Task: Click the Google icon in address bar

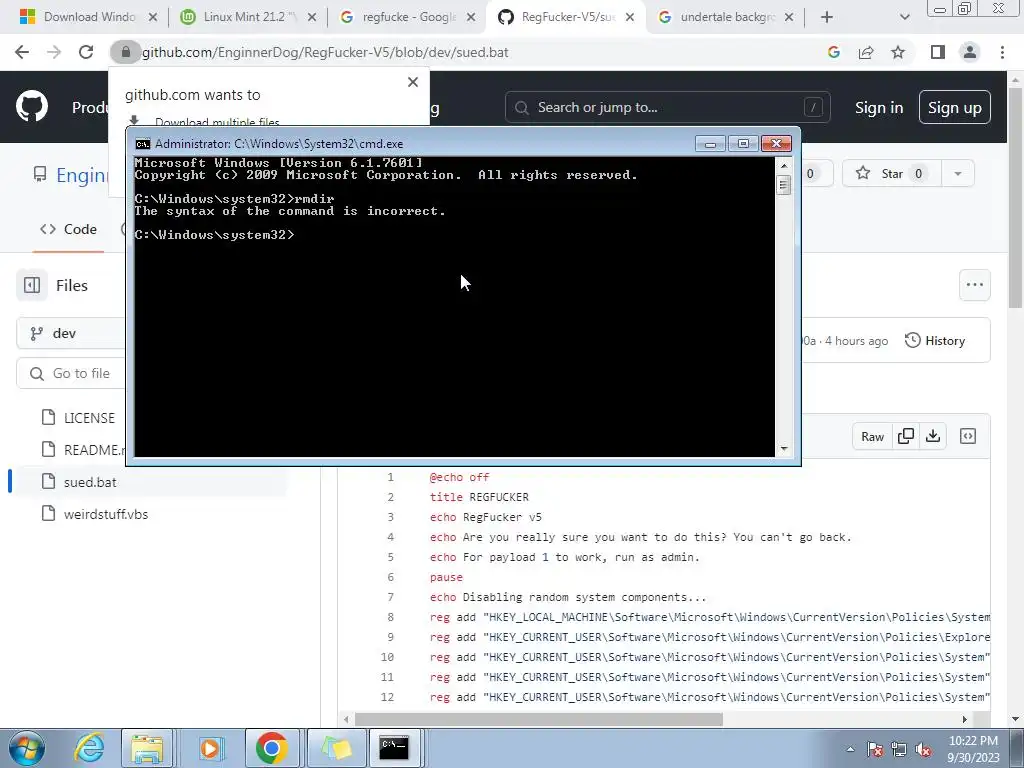Action: [x=834, y=52]
